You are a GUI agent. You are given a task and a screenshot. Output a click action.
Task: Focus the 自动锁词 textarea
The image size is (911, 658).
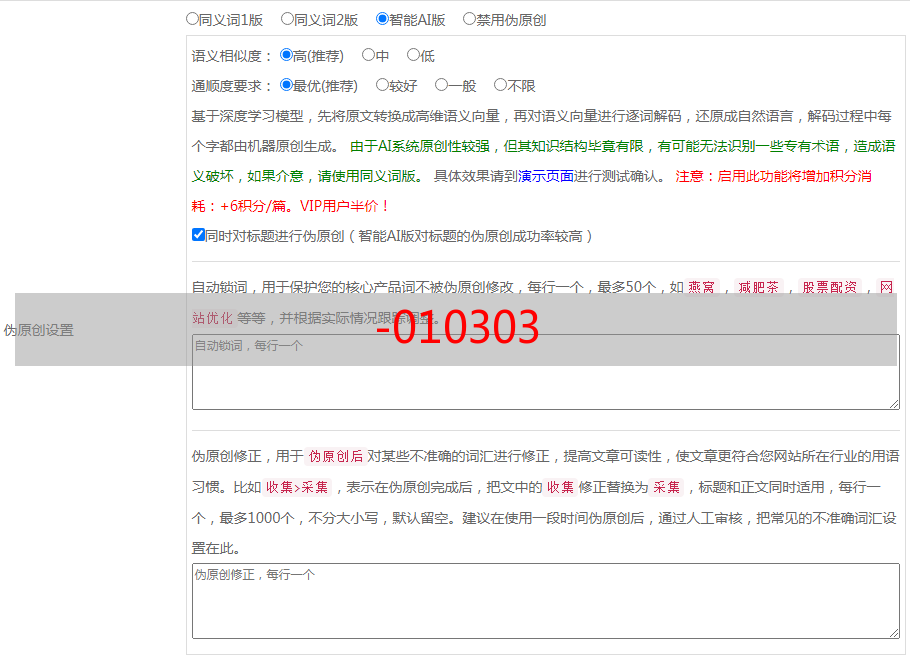point(546,372)
